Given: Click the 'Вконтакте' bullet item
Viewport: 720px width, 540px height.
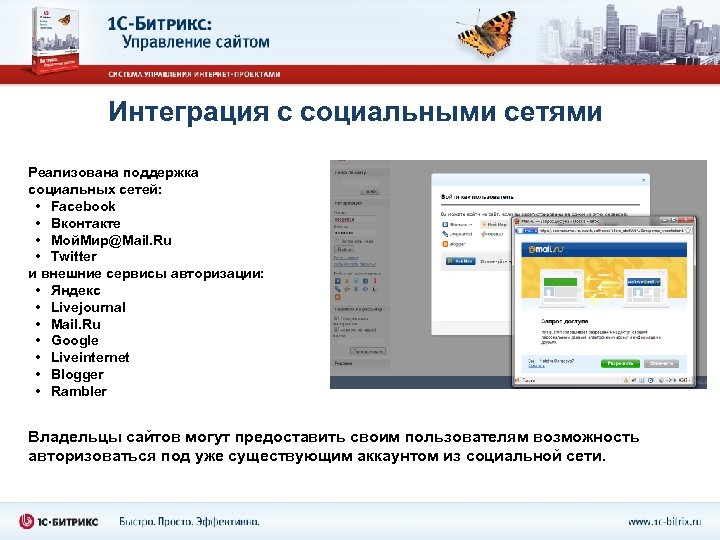Looking at the screenshot, I should click(x=86, y=224).
